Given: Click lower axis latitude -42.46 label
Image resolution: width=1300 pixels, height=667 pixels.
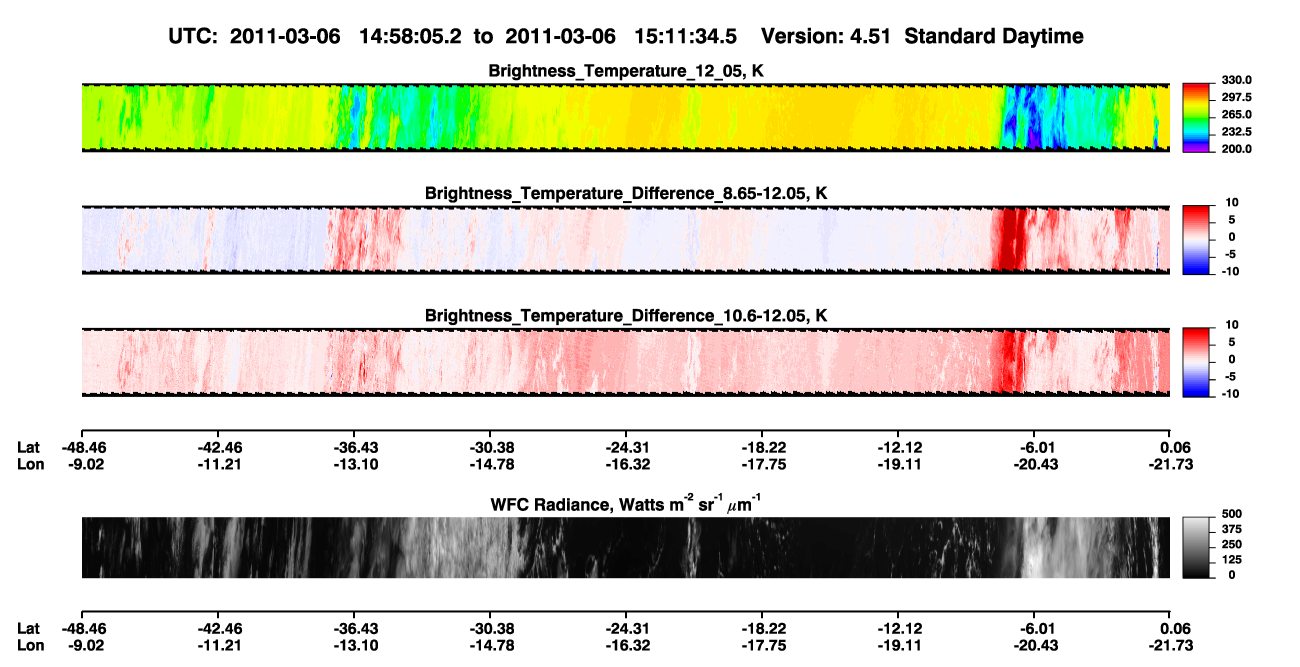Looking at the screenshot, I should coord(218,628).
